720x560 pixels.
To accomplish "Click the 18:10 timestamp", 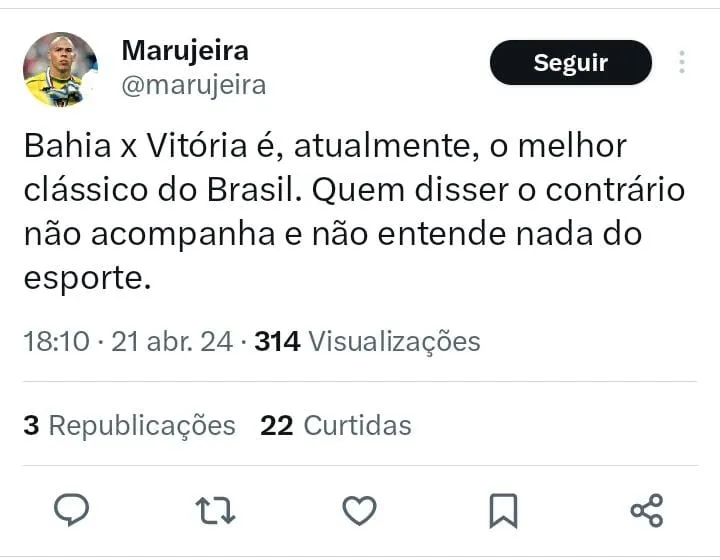I will click(56, 341).
